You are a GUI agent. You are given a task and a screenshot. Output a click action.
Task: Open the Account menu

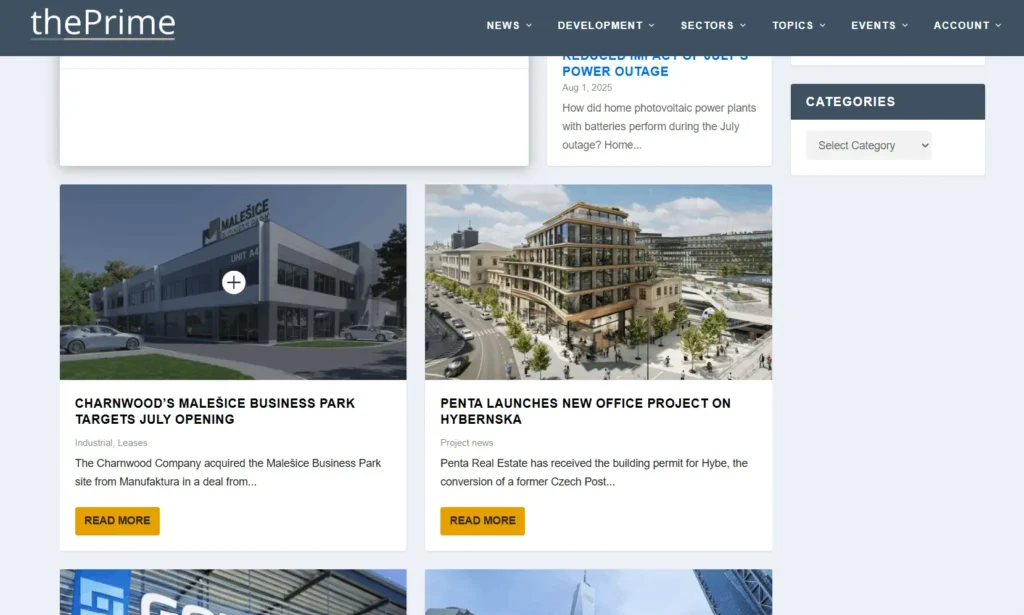tap(967, 25)
